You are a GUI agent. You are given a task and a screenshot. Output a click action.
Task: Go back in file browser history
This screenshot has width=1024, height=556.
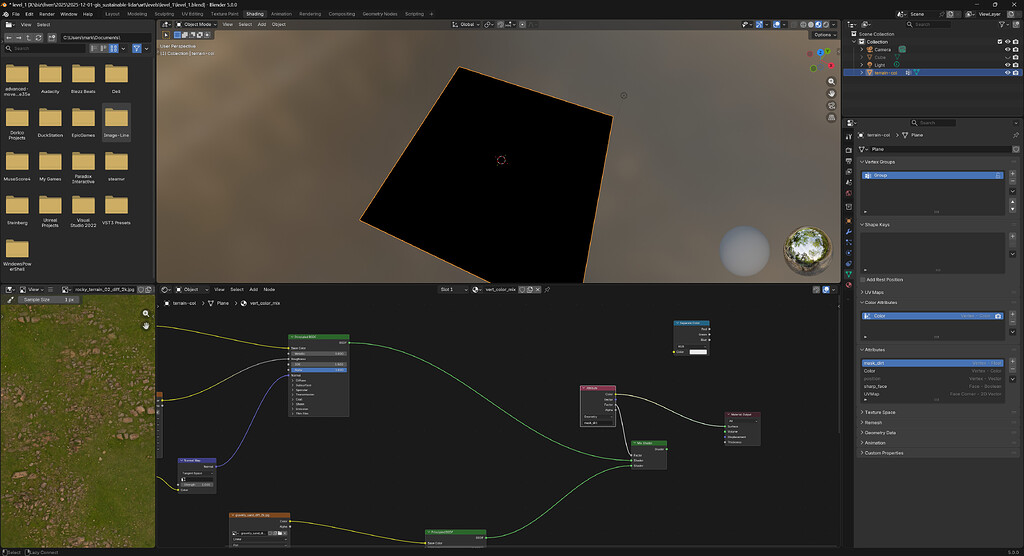coord(8,38)
